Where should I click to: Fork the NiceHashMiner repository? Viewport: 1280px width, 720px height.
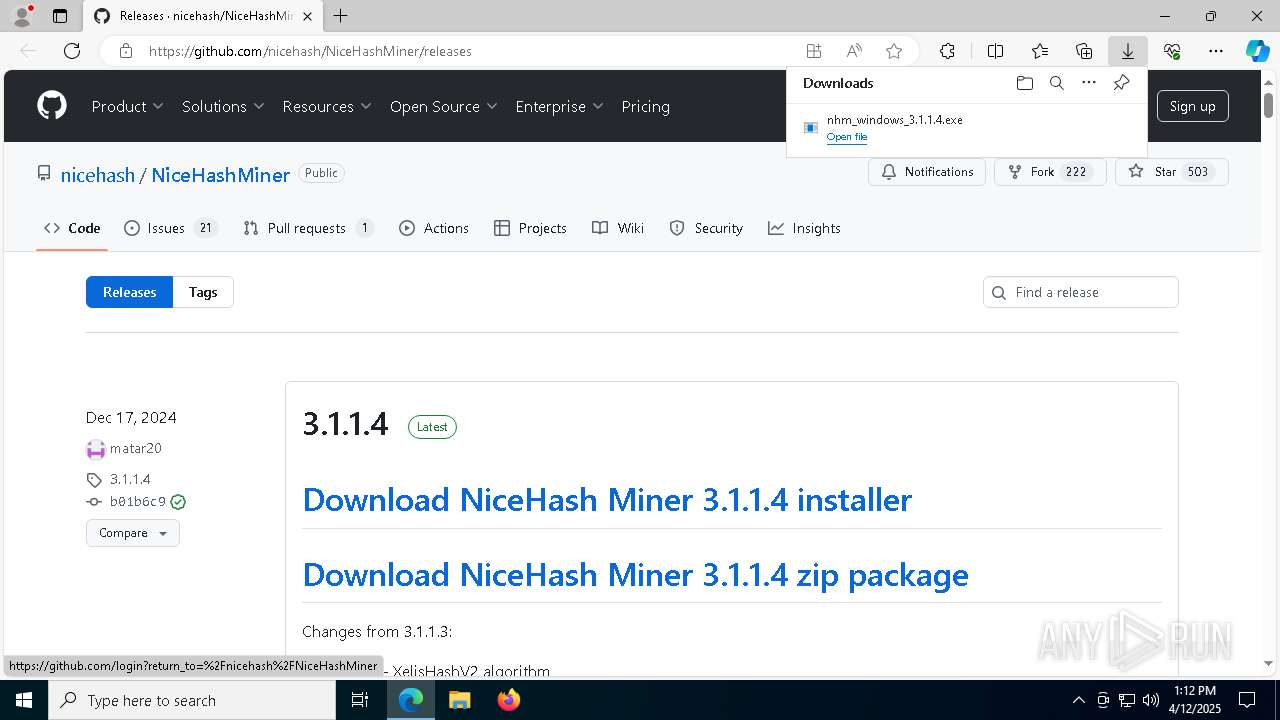[1049, 172]
